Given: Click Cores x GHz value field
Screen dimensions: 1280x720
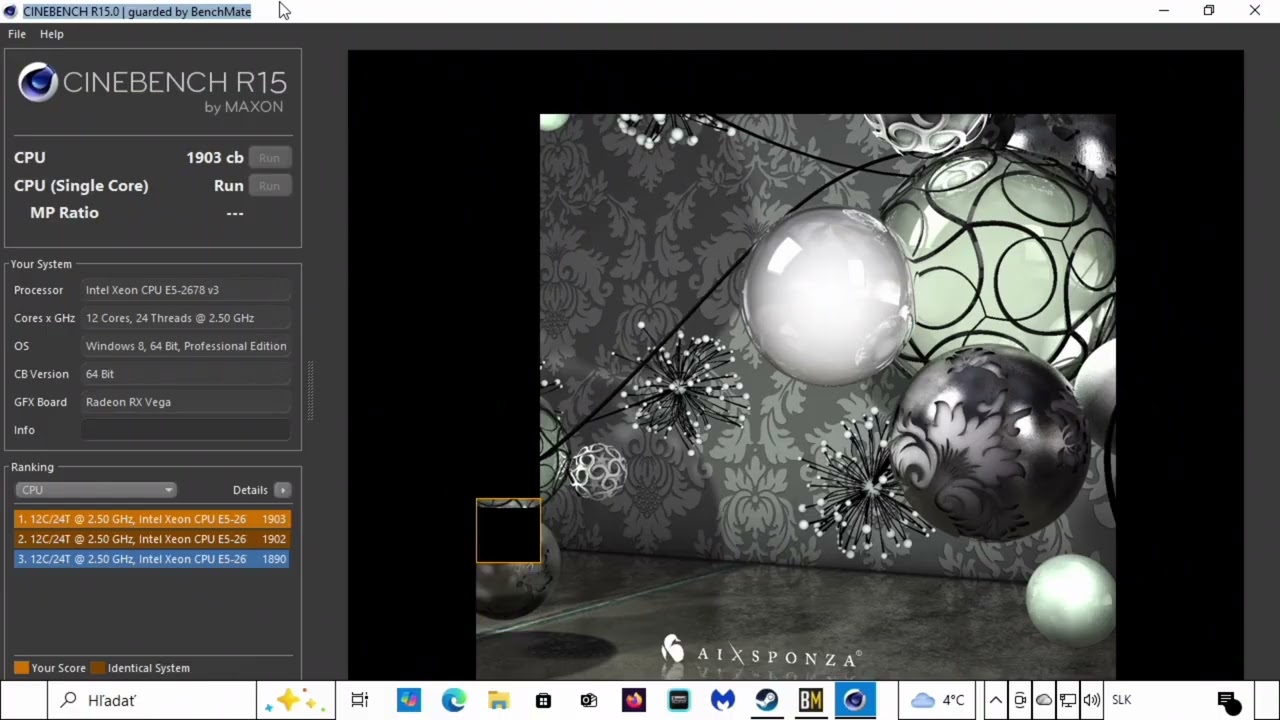Looking at the screenshot, I should pyautogui.click(x=186, y=318).
